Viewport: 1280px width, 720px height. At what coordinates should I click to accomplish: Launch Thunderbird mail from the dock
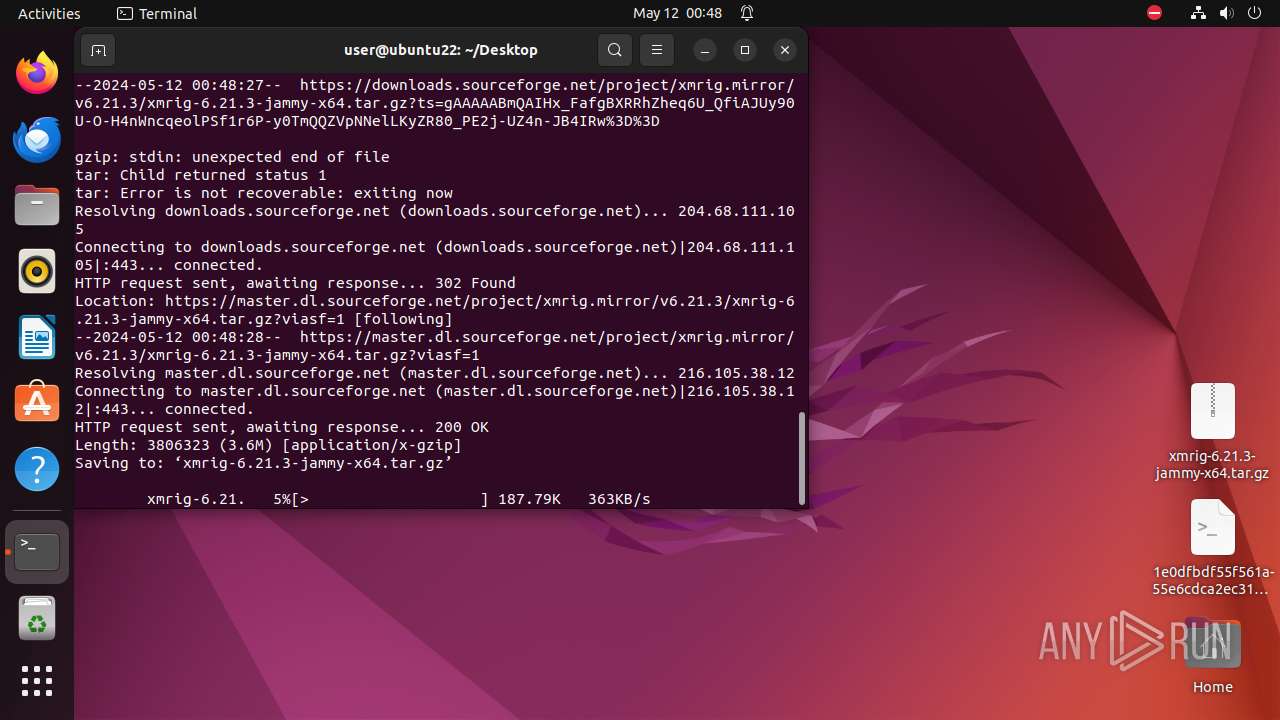[37, 139]
